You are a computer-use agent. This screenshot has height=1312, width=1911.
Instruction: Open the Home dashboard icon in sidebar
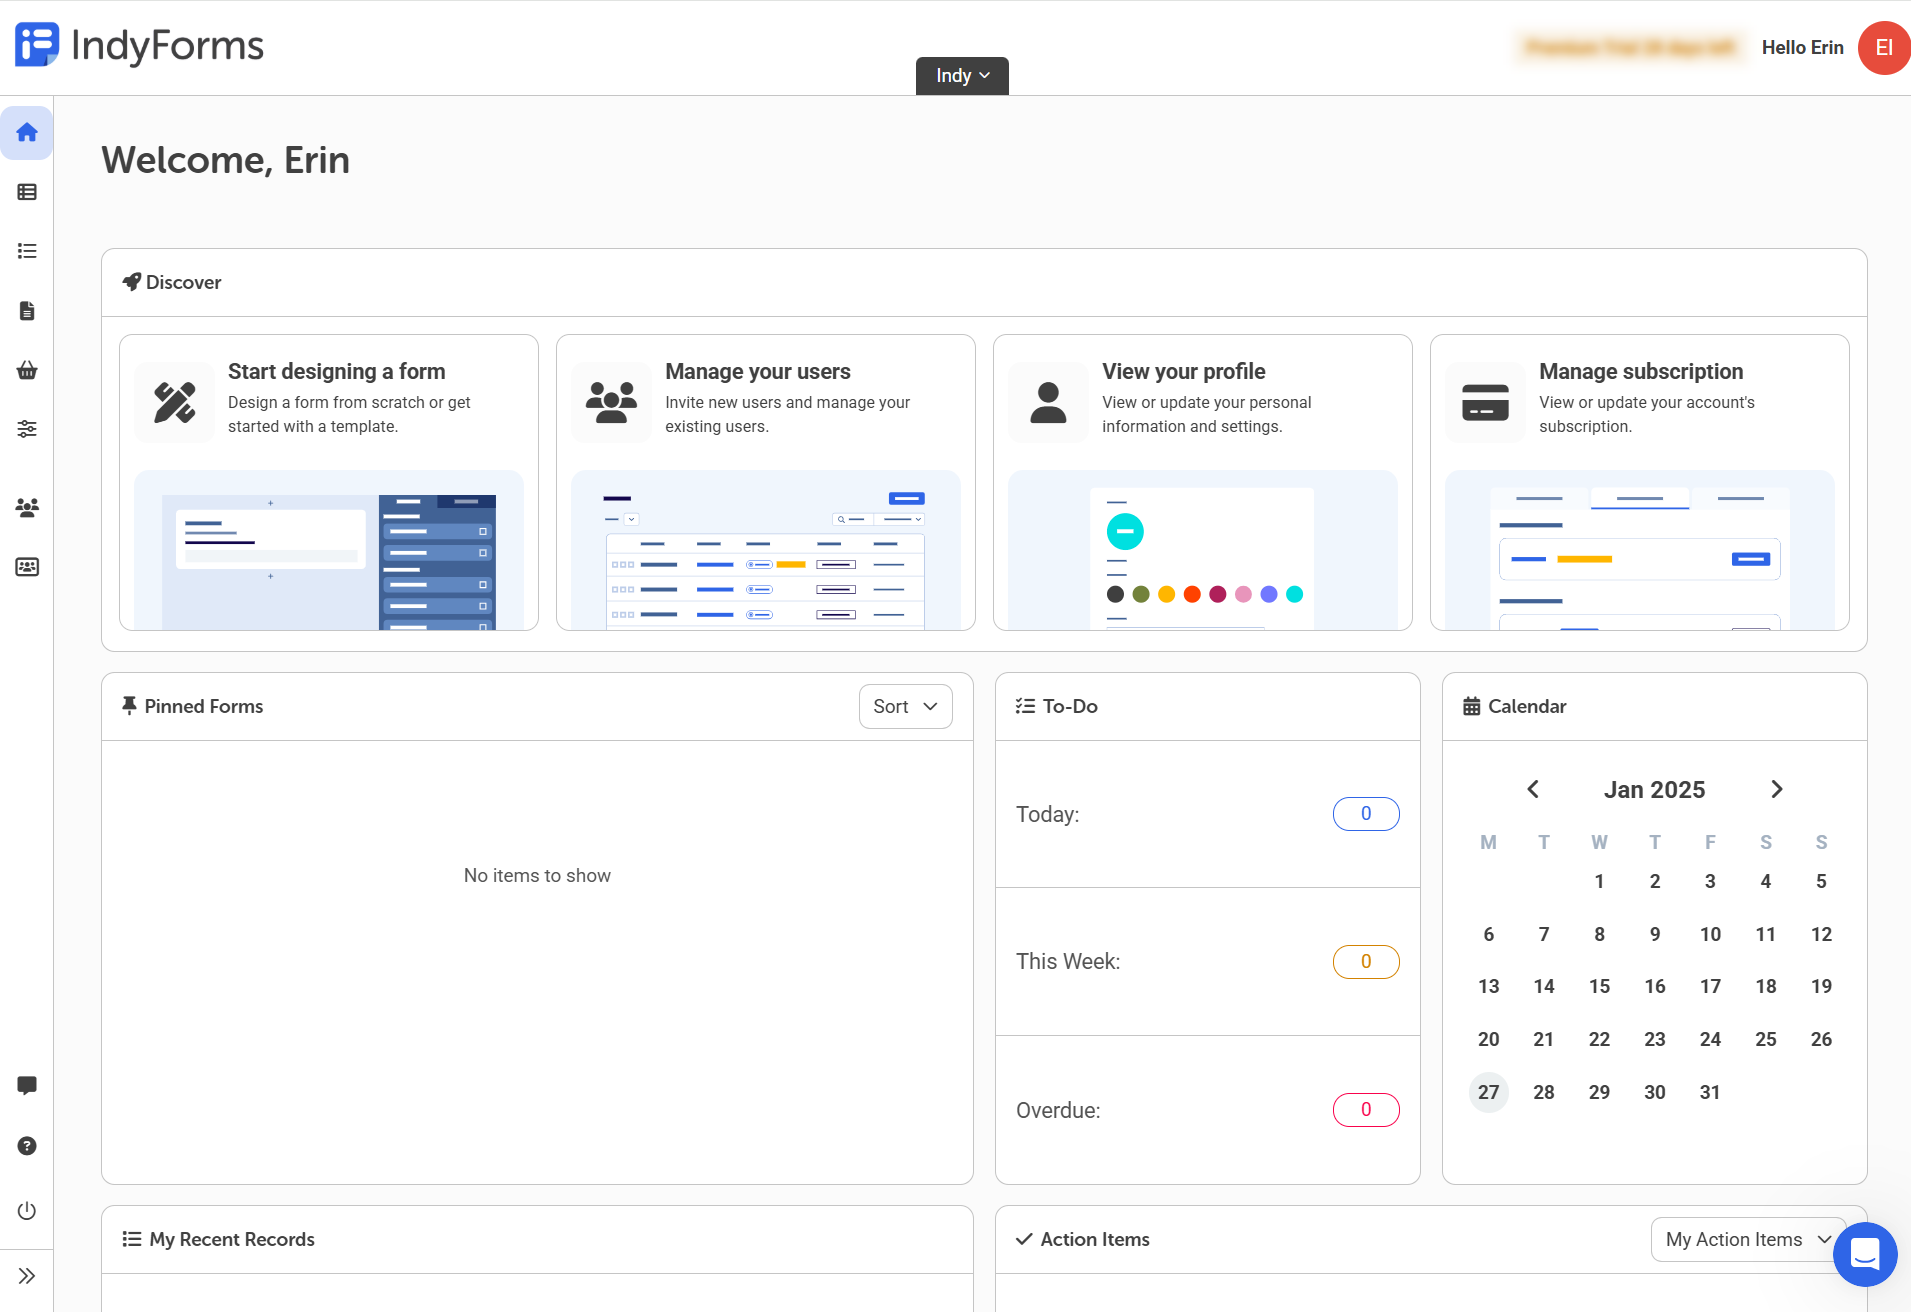click(x=27, y=132)
